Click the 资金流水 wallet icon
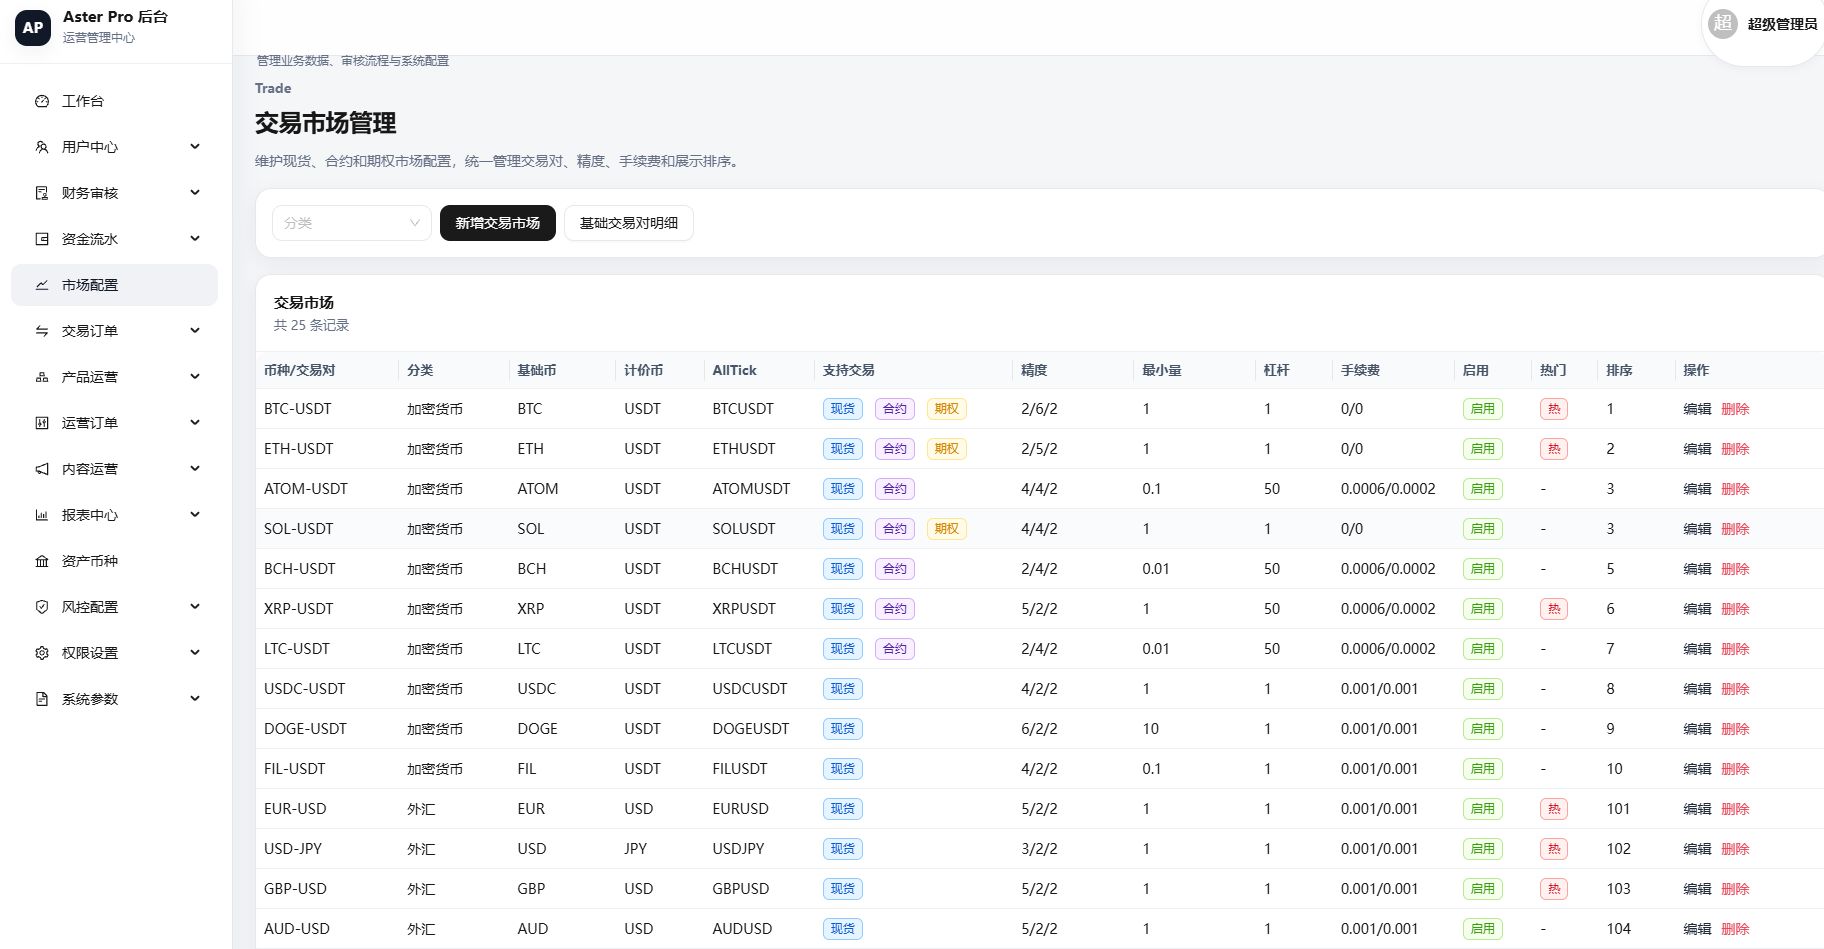 pyautogui.click(x=42, y=239)
